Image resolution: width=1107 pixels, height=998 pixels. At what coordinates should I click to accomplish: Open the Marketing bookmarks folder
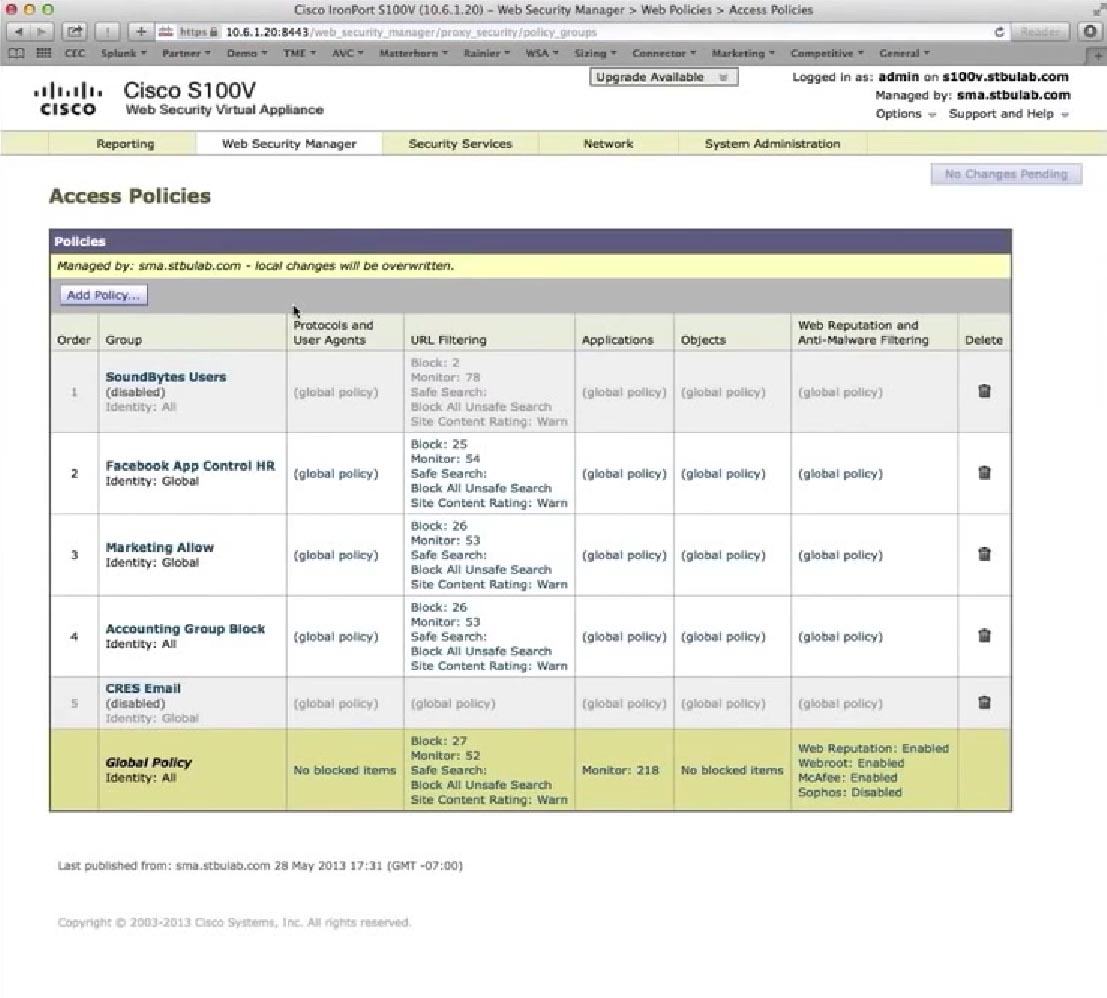coord(743,53)
